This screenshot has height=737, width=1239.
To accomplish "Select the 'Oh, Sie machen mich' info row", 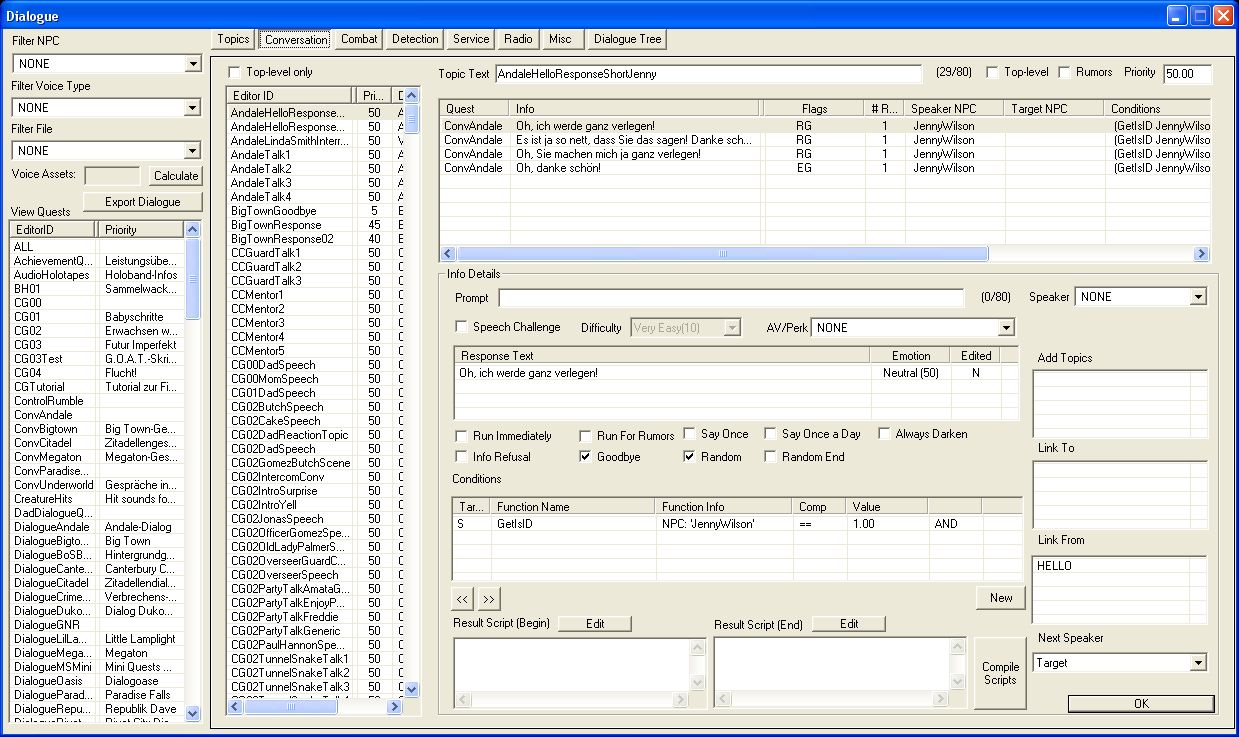I will [x=825, y=154].
